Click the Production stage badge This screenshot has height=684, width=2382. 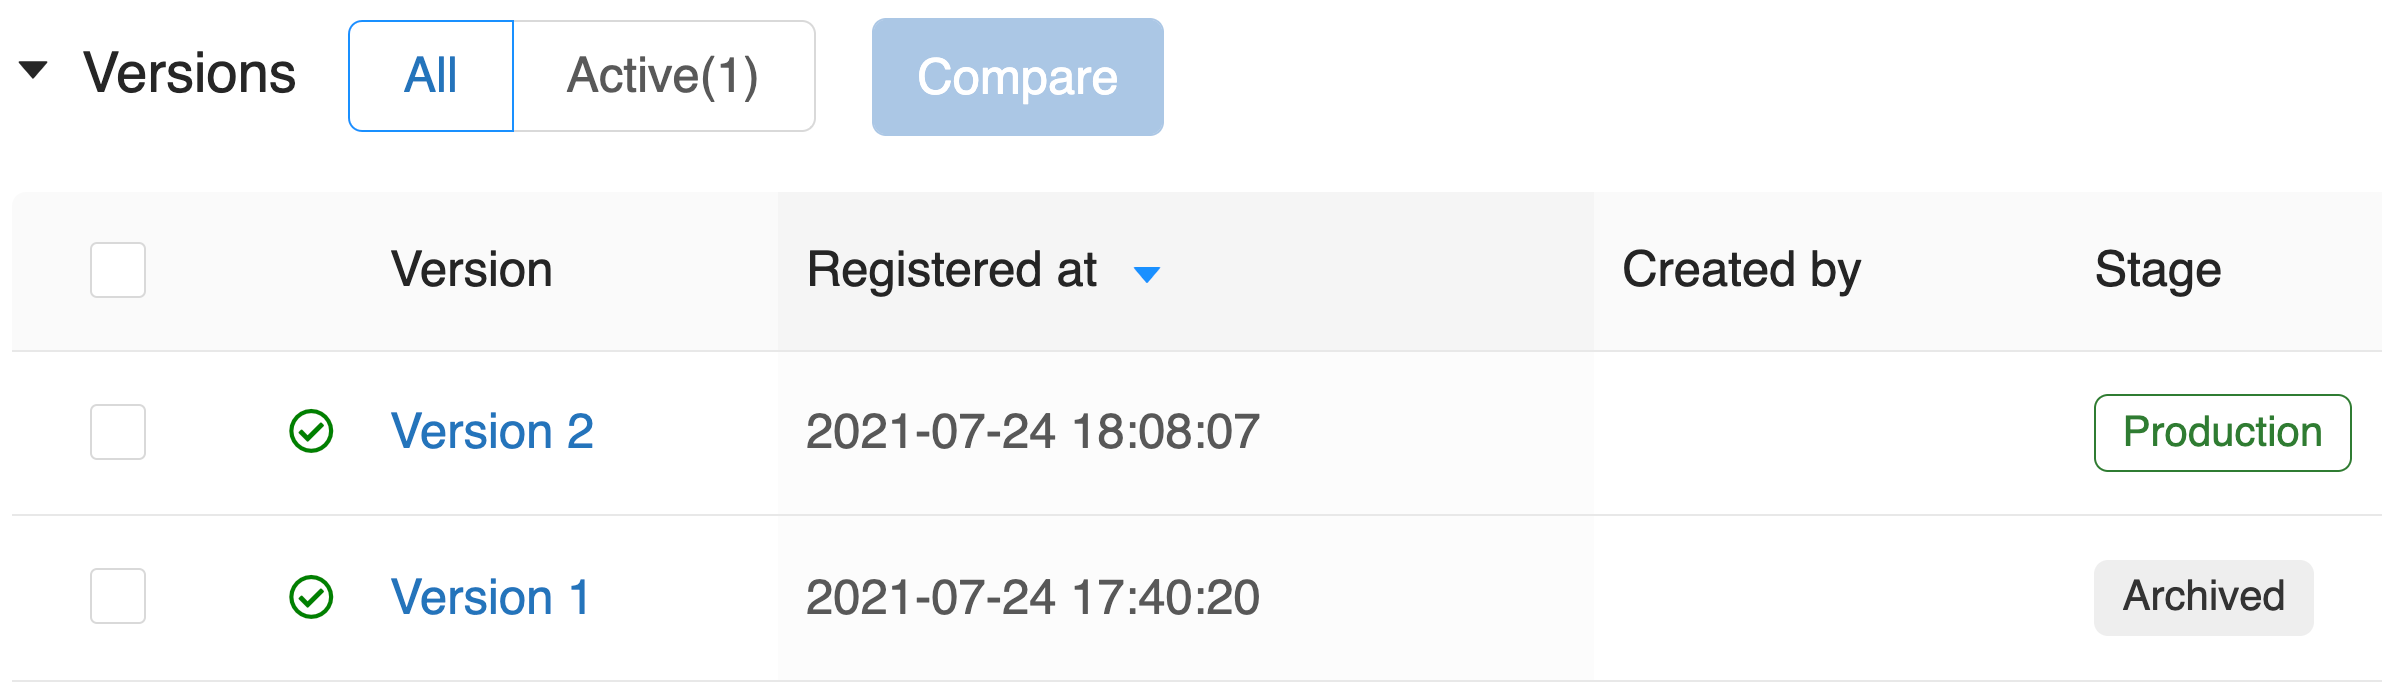[x=2222, y=433]
